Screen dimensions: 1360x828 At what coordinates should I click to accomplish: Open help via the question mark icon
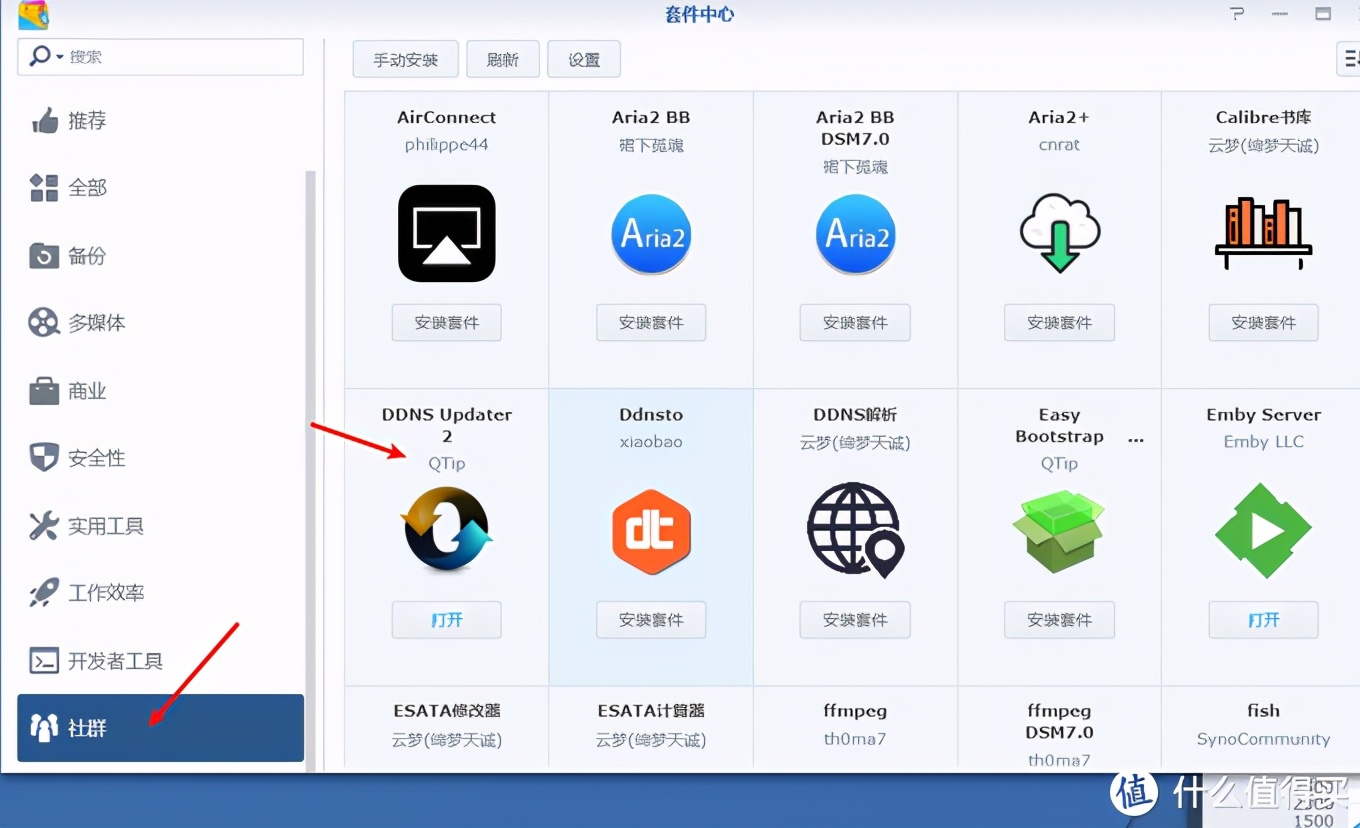pyautogui.click(x=1236, y=14)
